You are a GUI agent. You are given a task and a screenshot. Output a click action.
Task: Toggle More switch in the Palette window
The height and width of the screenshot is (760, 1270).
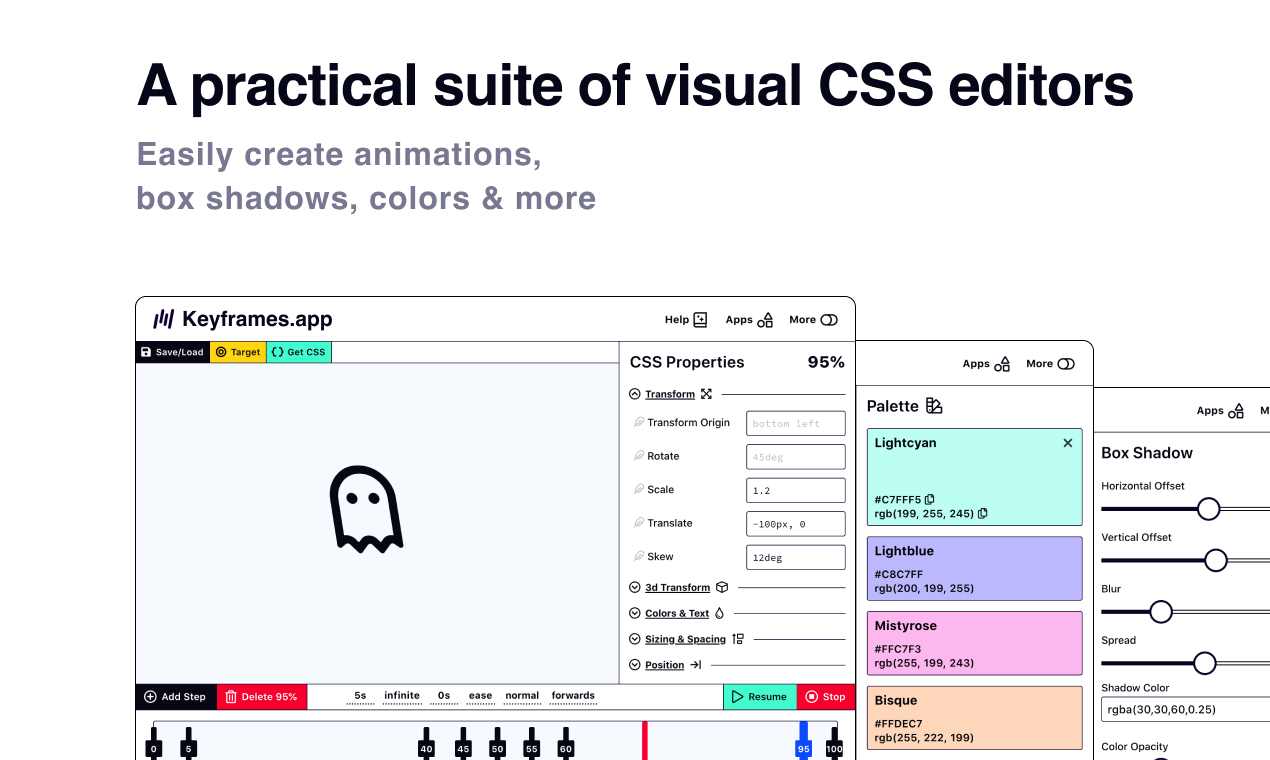pos(1066,364)
